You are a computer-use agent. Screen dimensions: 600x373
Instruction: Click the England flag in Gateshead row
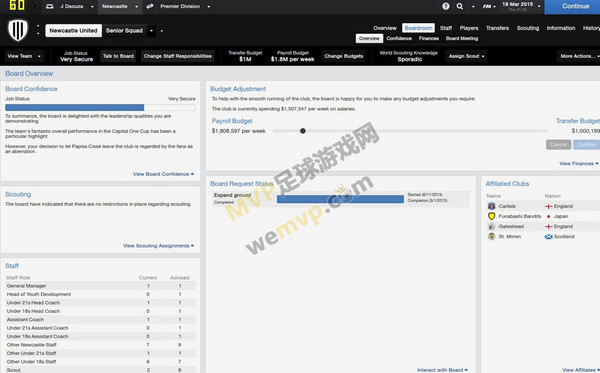[x=548, y=226]
